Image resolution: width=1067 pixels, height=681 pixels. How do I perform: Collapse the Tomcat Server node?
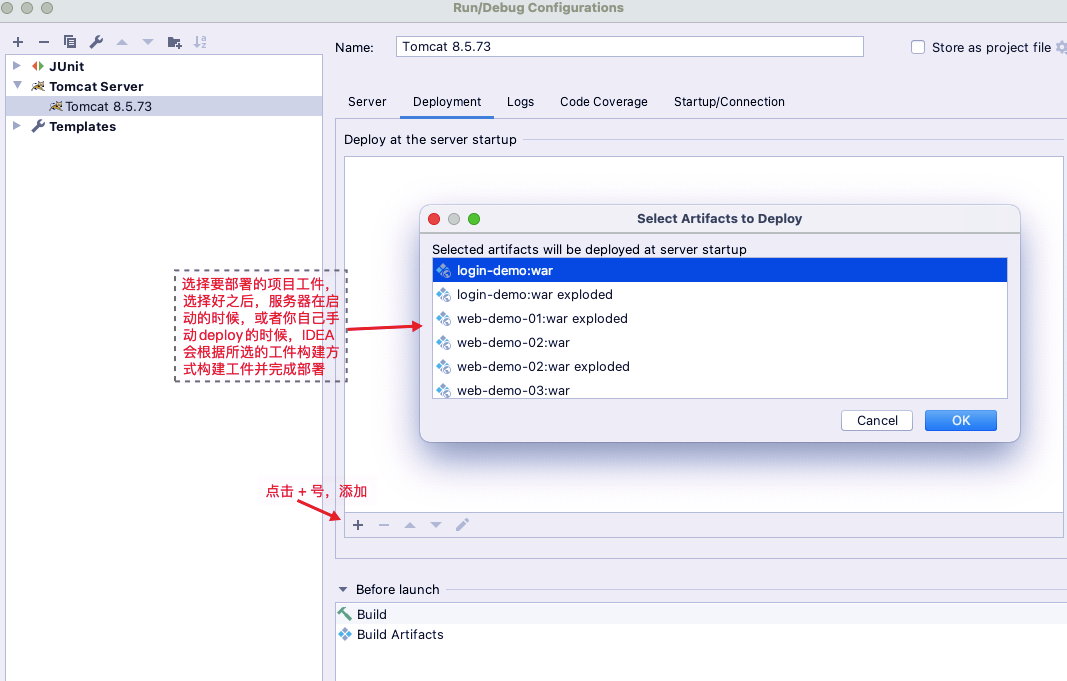point(17,86)
